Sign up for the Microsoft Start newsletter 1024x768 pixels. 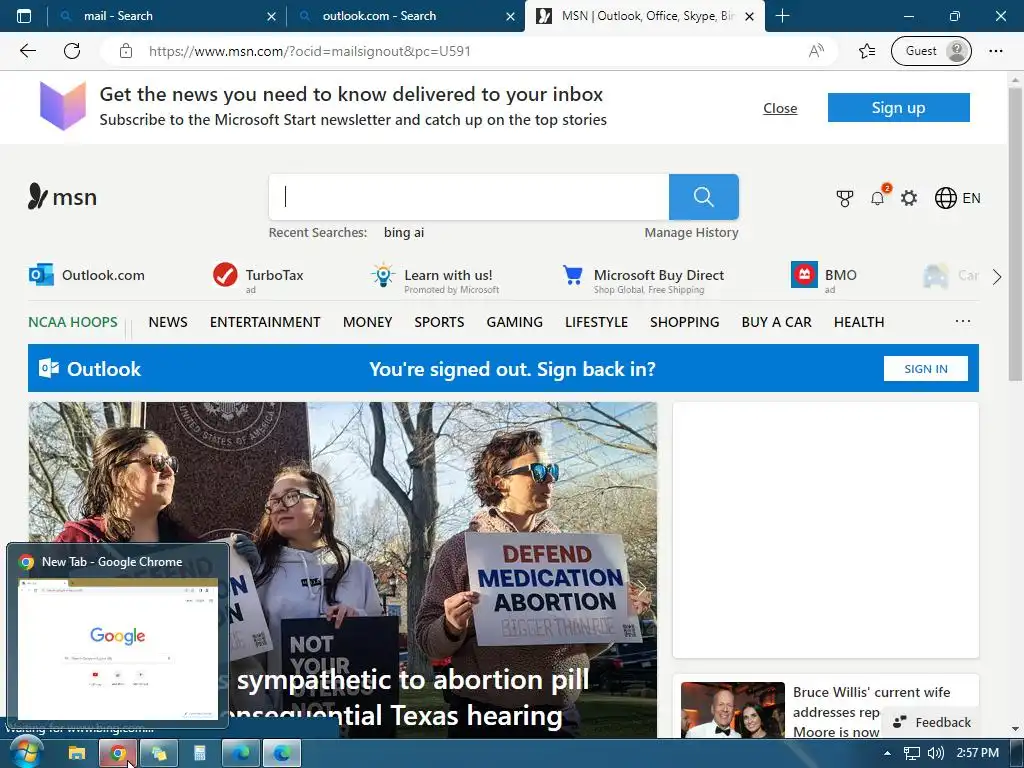click(x=899, y=108)
